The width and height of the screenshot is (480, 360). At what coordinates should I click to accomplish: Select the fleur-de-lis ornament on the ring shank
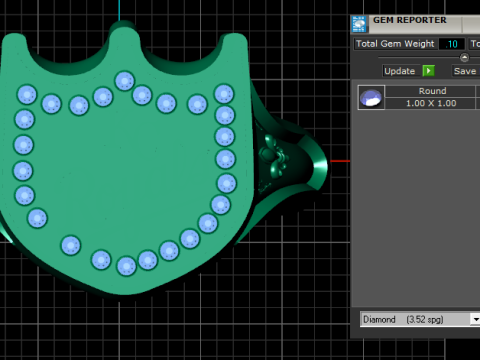point(274,156)
